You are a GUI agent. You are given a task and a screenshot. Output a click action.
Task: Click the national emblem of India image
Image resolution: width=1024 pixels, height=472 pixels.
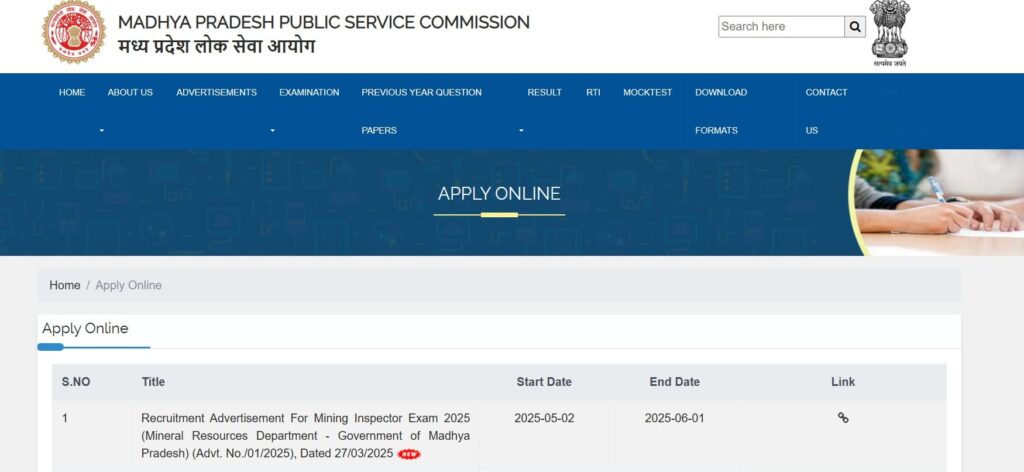889,33
